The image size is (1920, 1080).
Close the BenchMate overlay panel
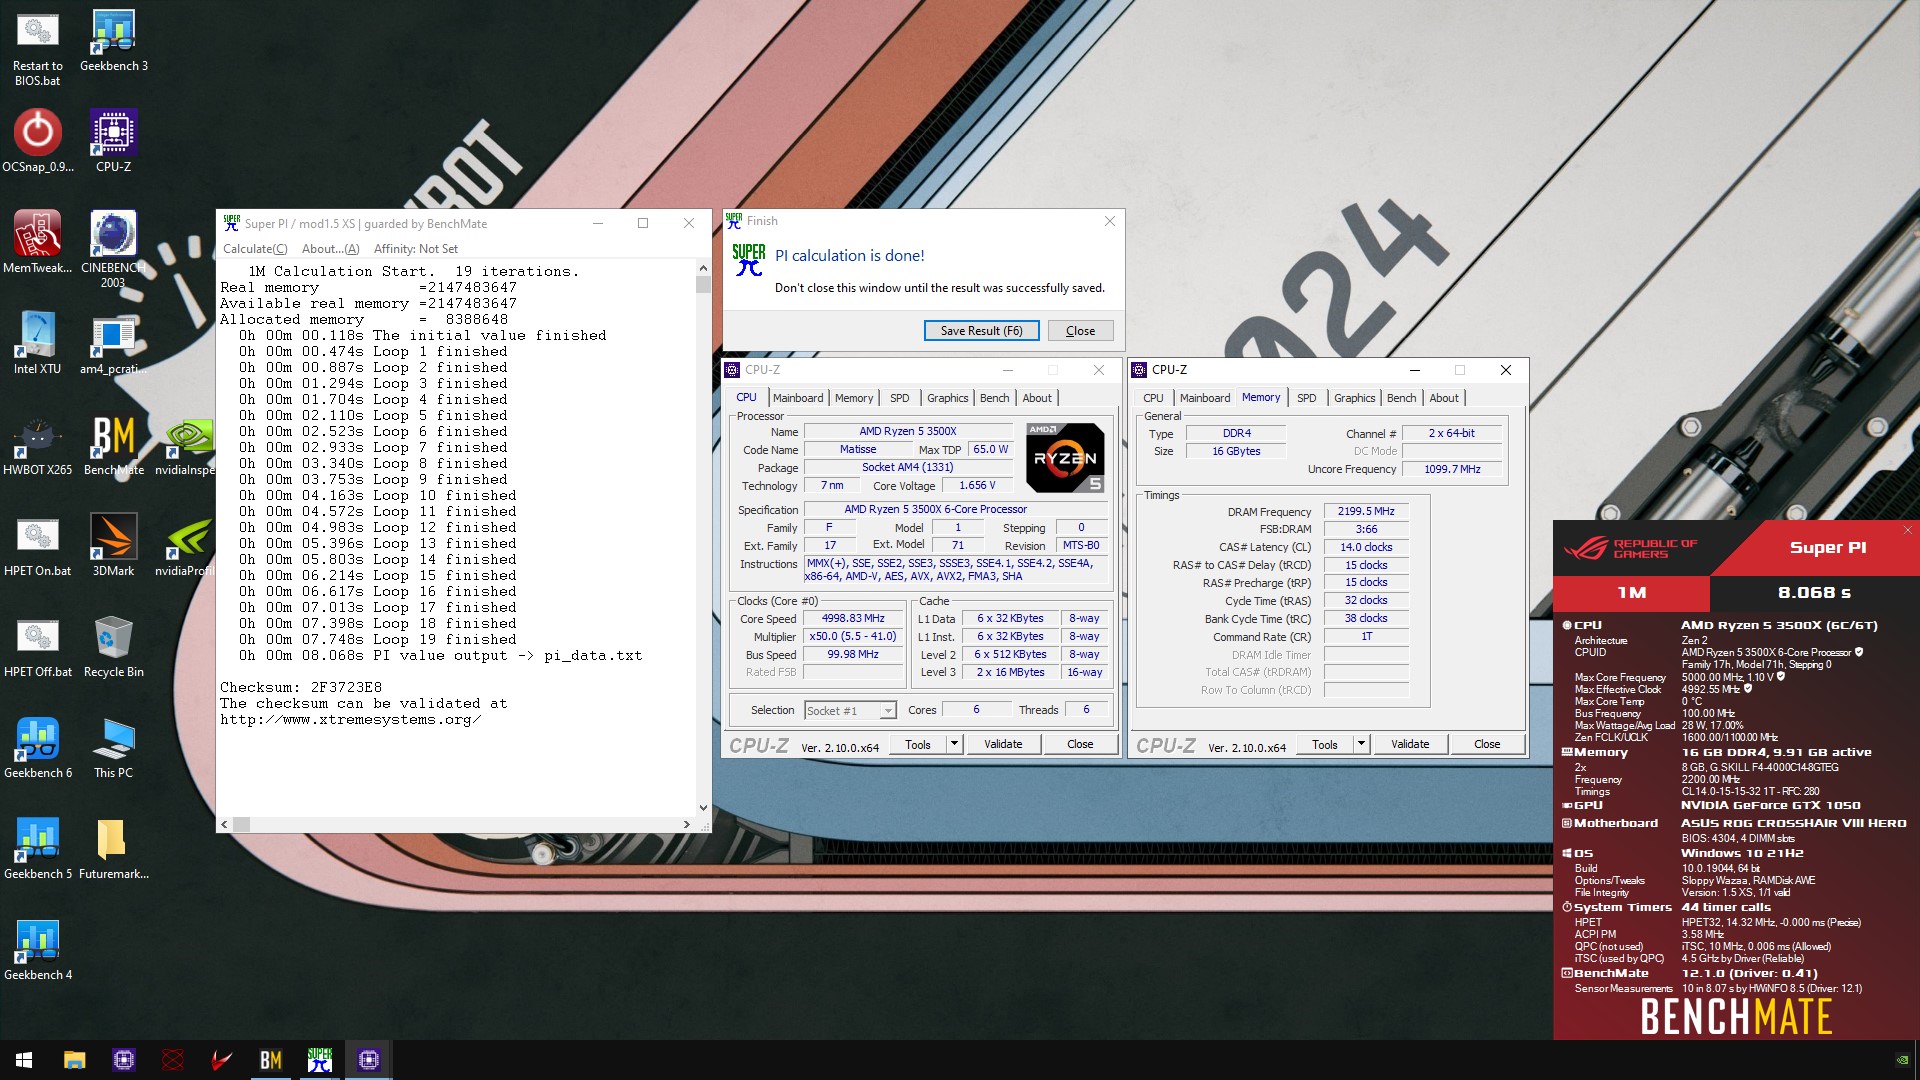[1908, 530]
